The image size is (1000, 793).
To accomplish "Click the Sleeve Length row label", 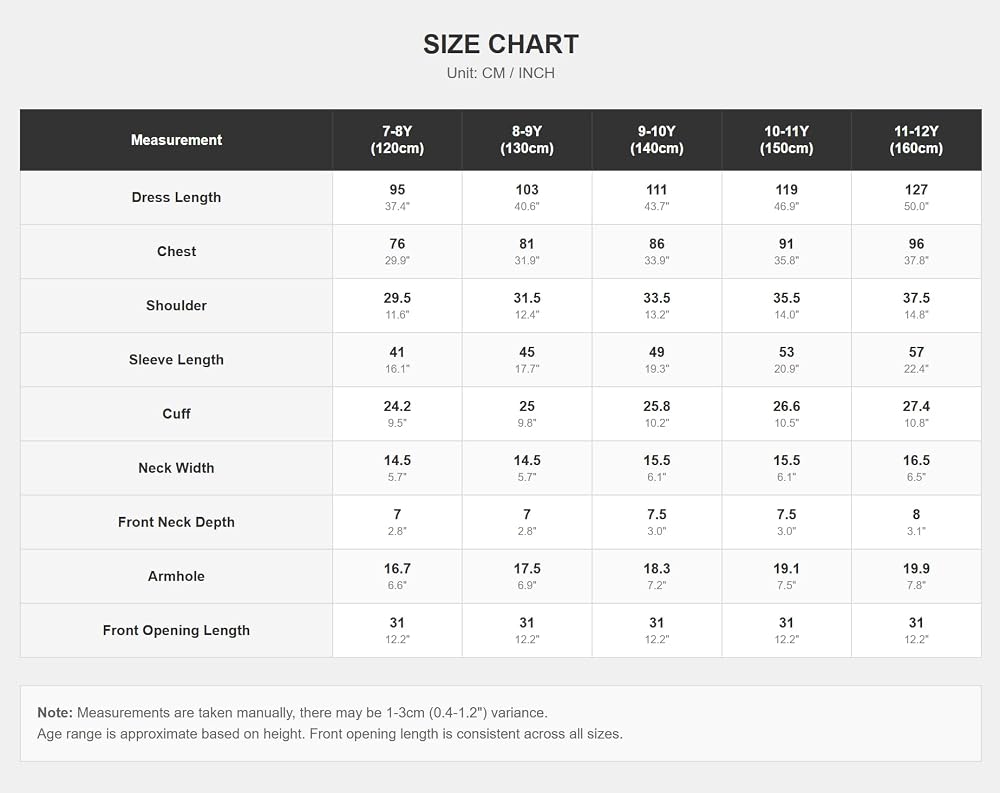I will 177,360.
